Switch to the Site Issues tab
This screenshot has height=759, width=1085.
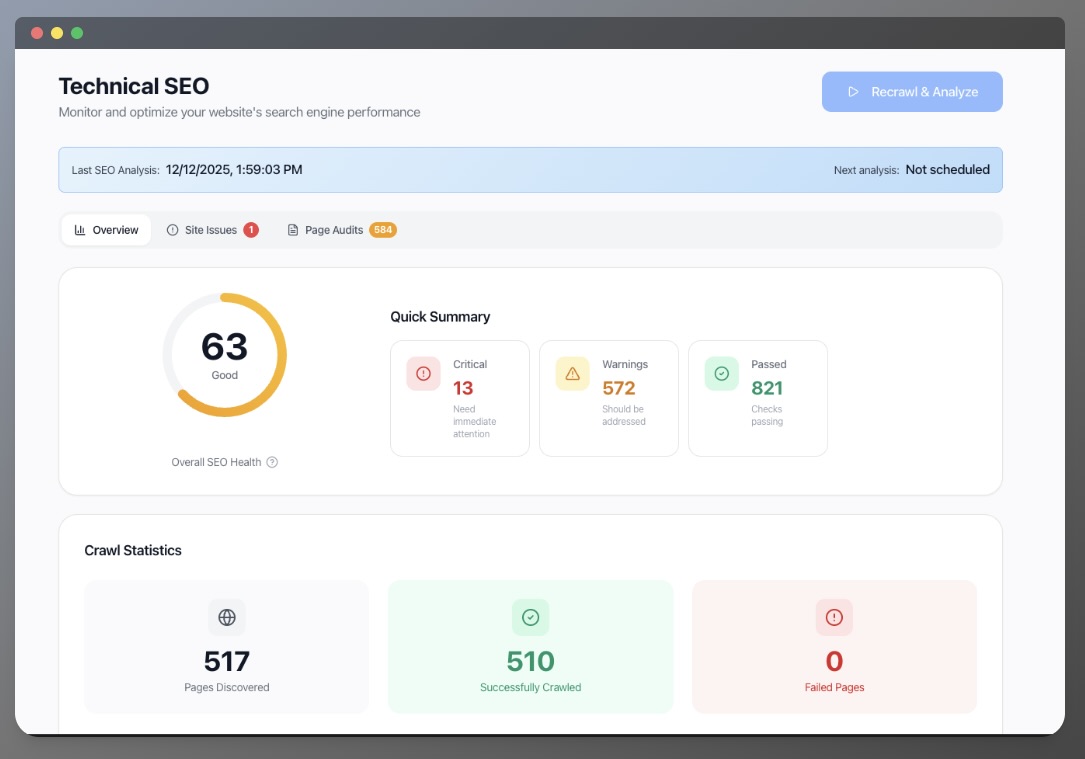pos(210,229)
